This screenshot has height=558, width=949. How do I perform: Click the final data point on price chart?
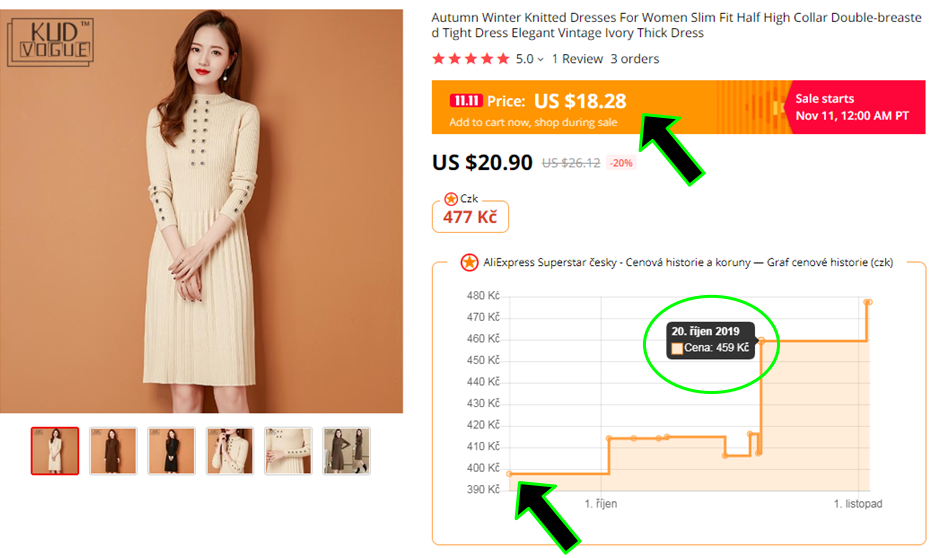click(868, 302)
